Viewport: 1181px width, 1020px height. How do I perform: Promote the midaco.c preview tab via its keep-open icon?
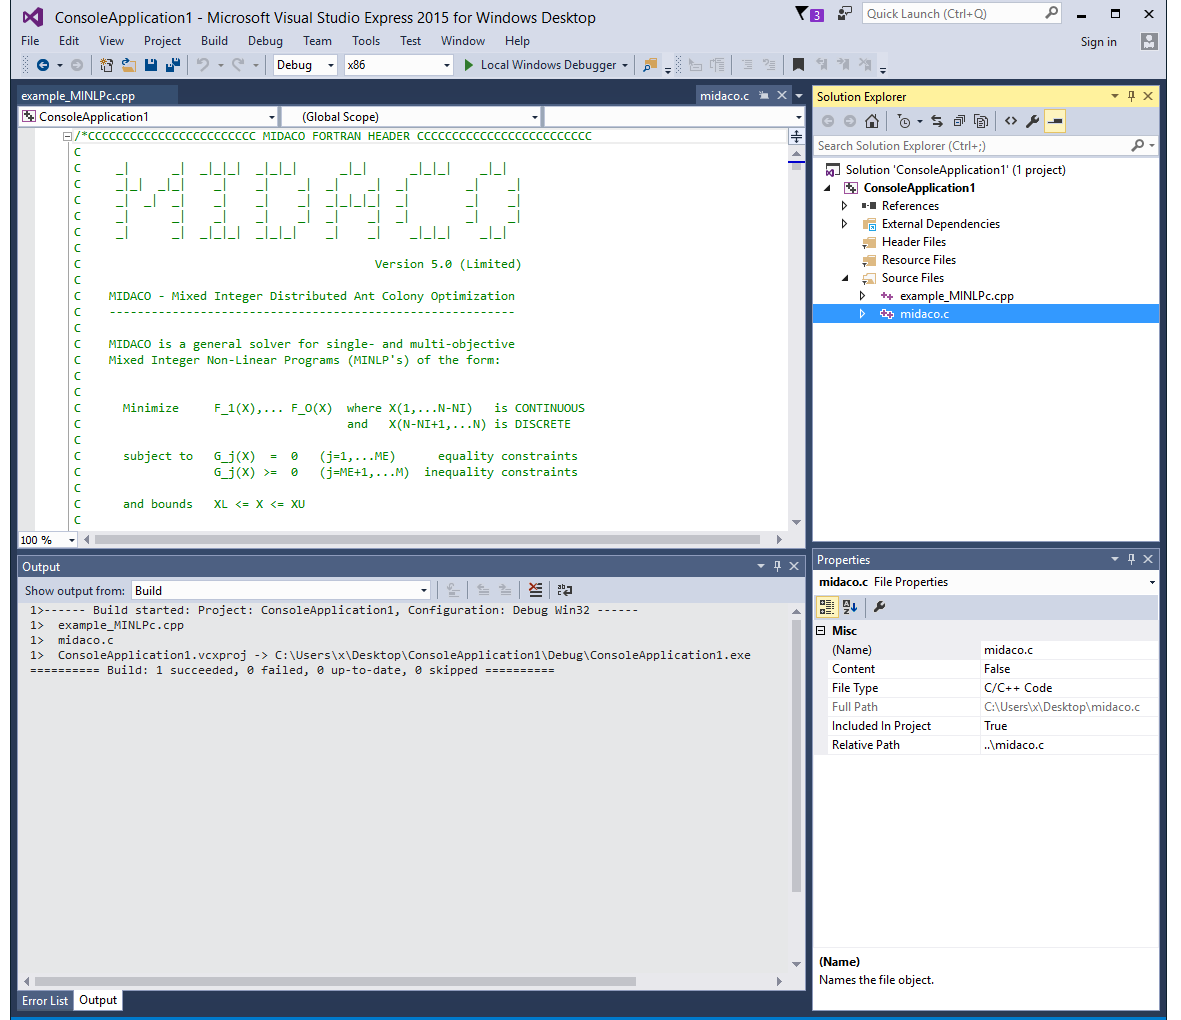(x=764, y=96)
